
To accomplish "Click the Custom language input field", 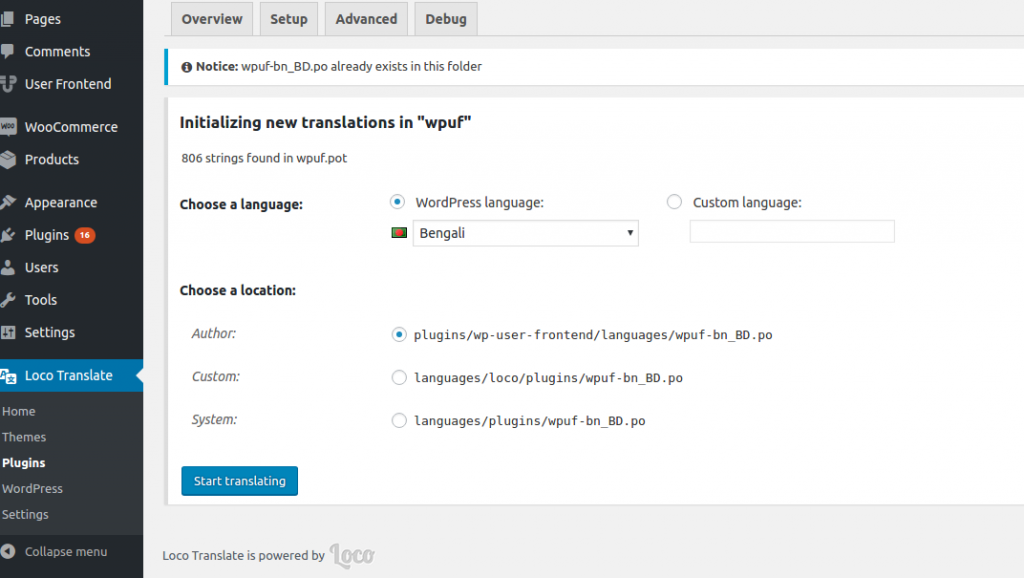I will coord(791,231).
